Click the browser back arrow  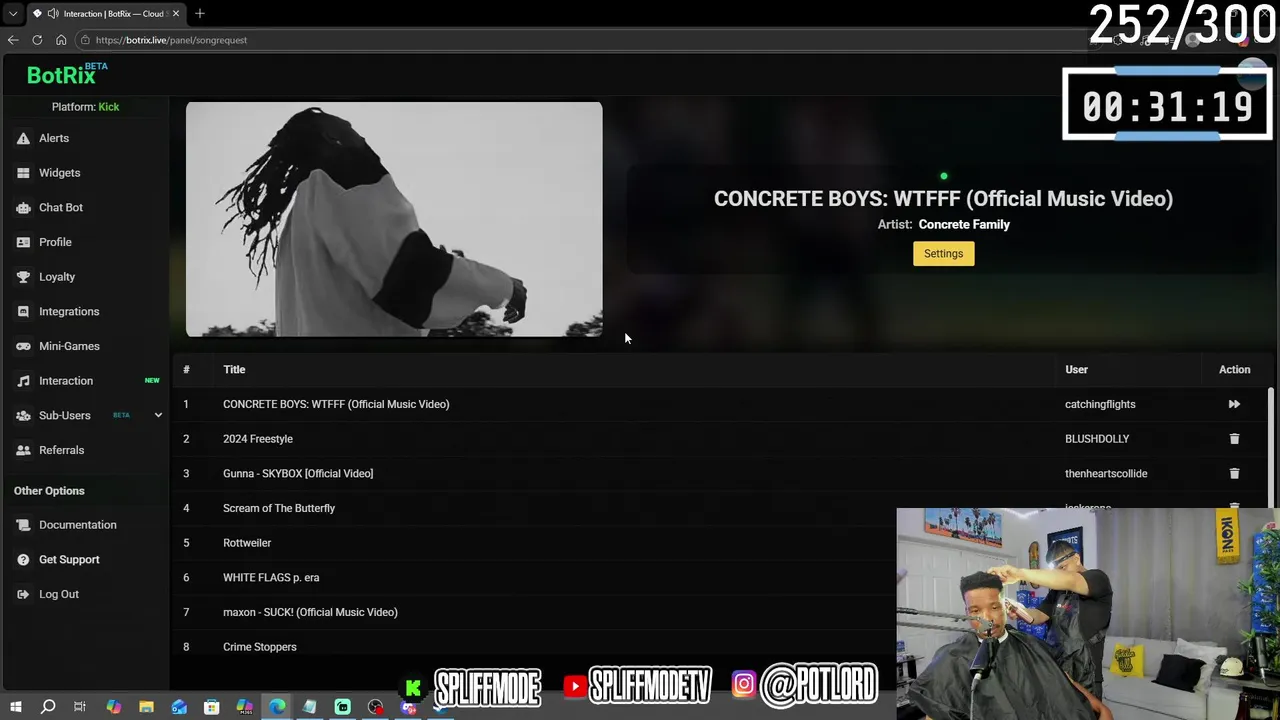coord(13,40)
